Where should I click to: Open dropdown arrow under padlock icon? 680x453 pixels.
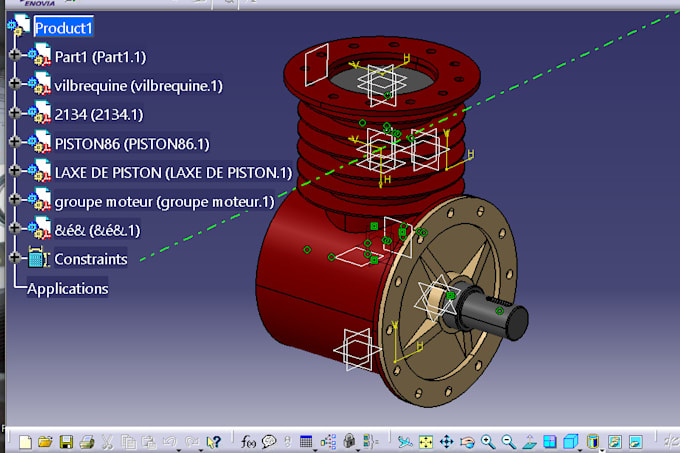(358, 451)
